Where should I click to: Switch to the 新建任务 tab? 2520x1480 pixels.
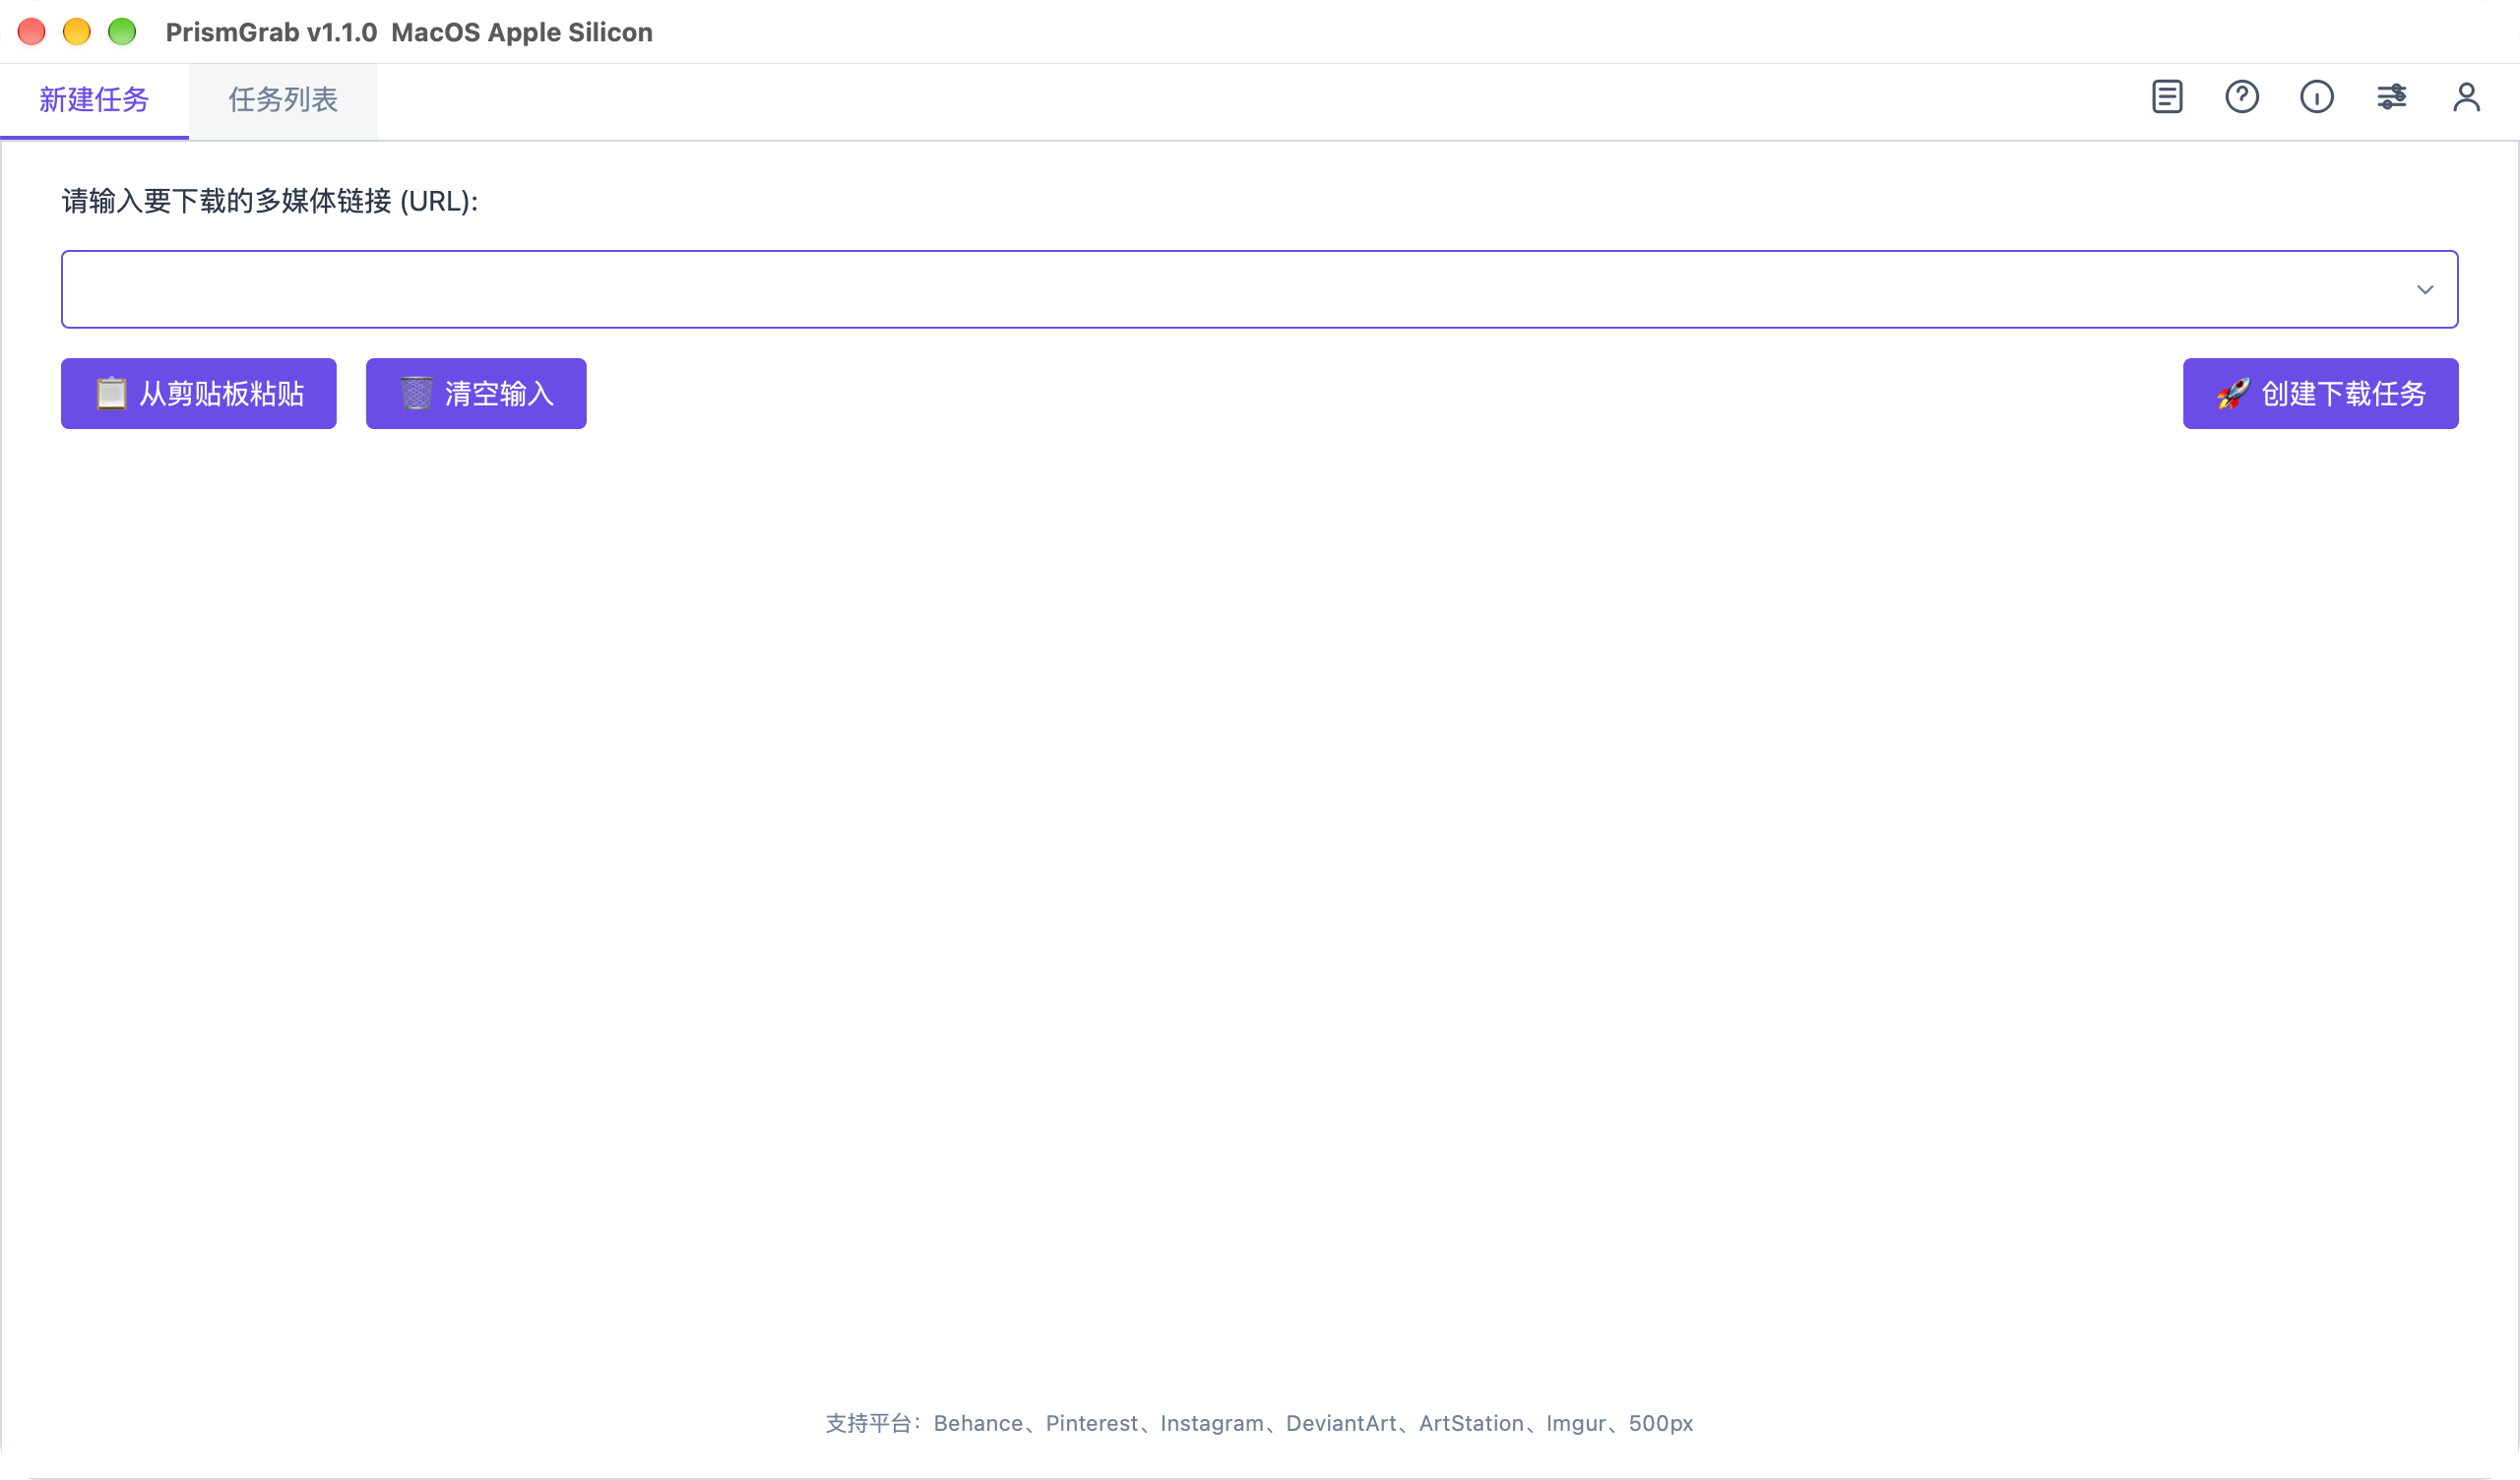(94, 100)
